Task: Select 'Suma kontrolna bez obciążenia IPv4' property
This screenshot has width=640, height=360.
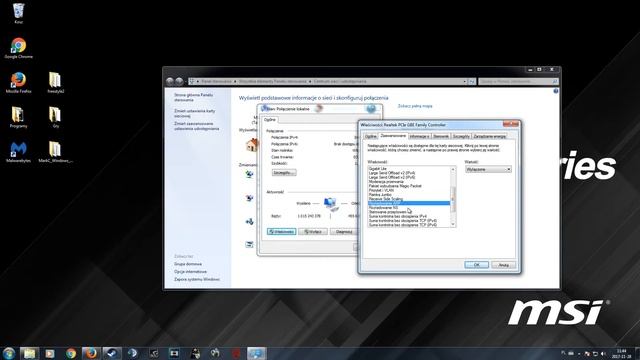Action: coord(398,216)
